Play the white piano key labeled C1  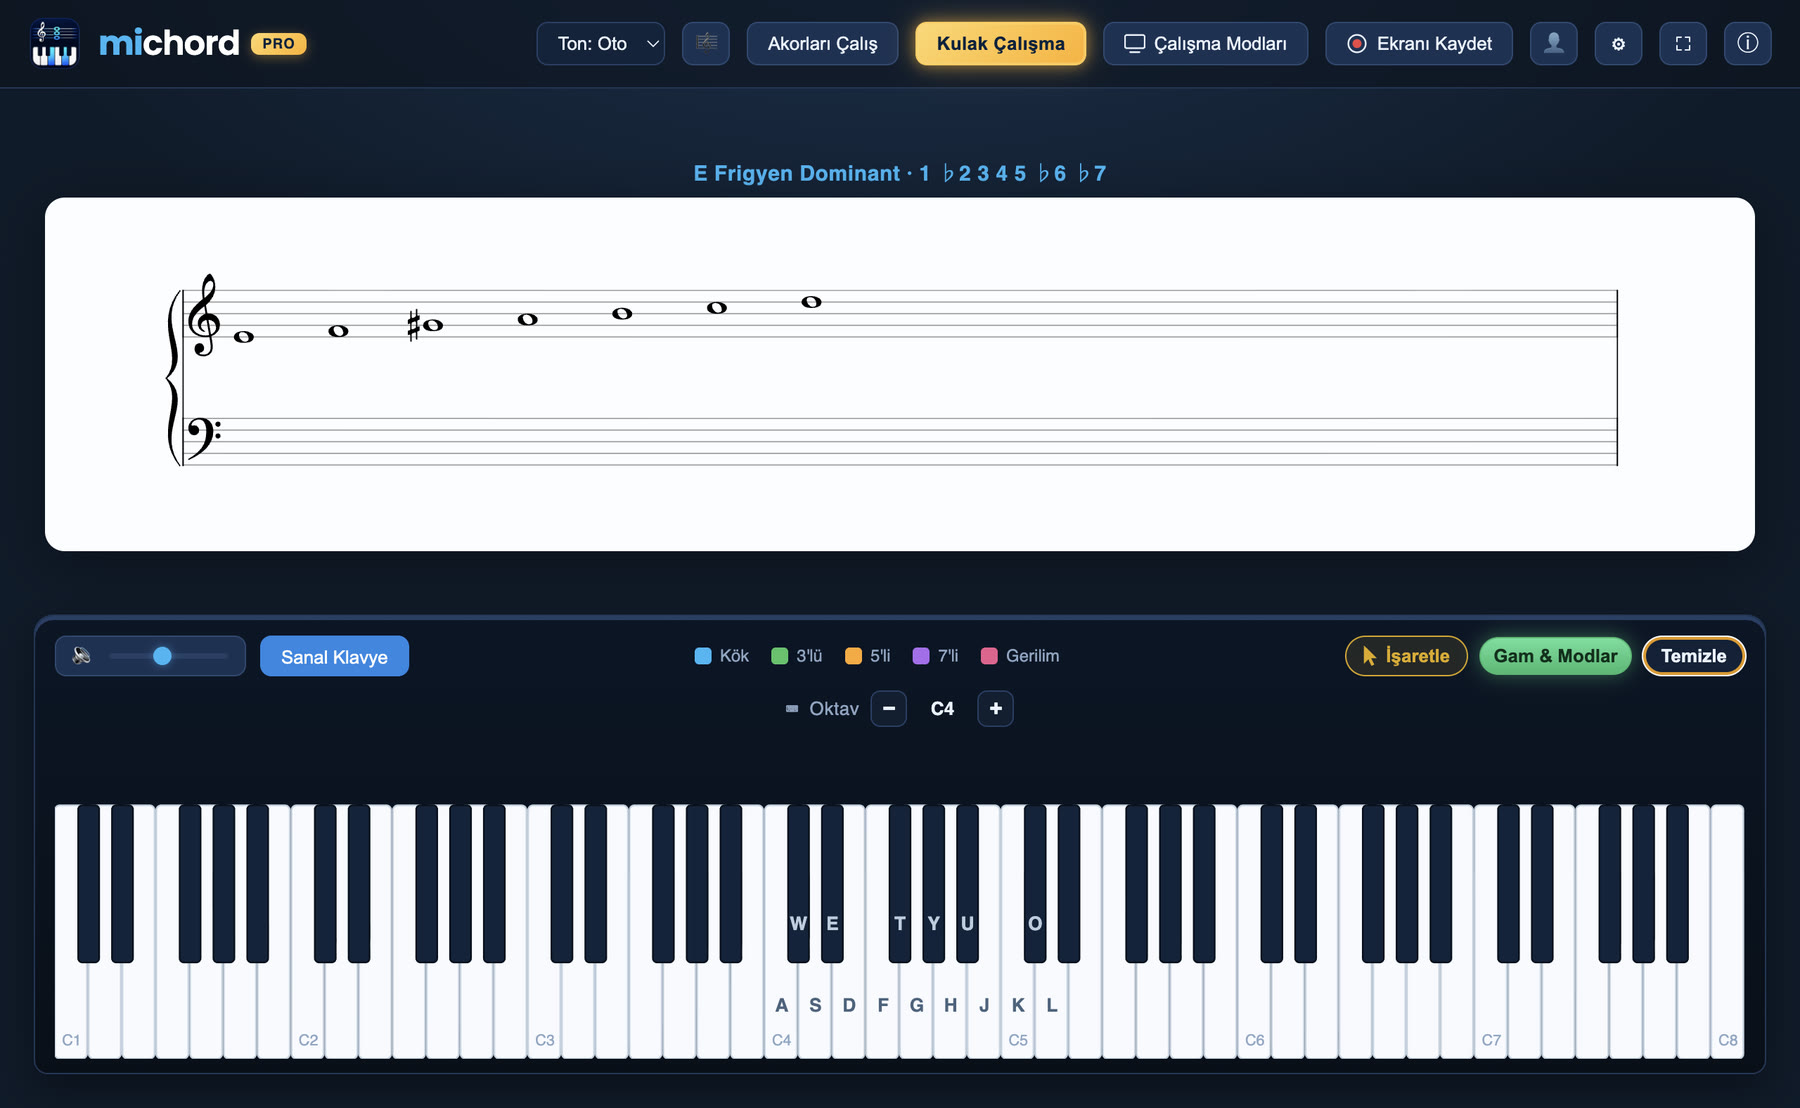pos(71,1010)
